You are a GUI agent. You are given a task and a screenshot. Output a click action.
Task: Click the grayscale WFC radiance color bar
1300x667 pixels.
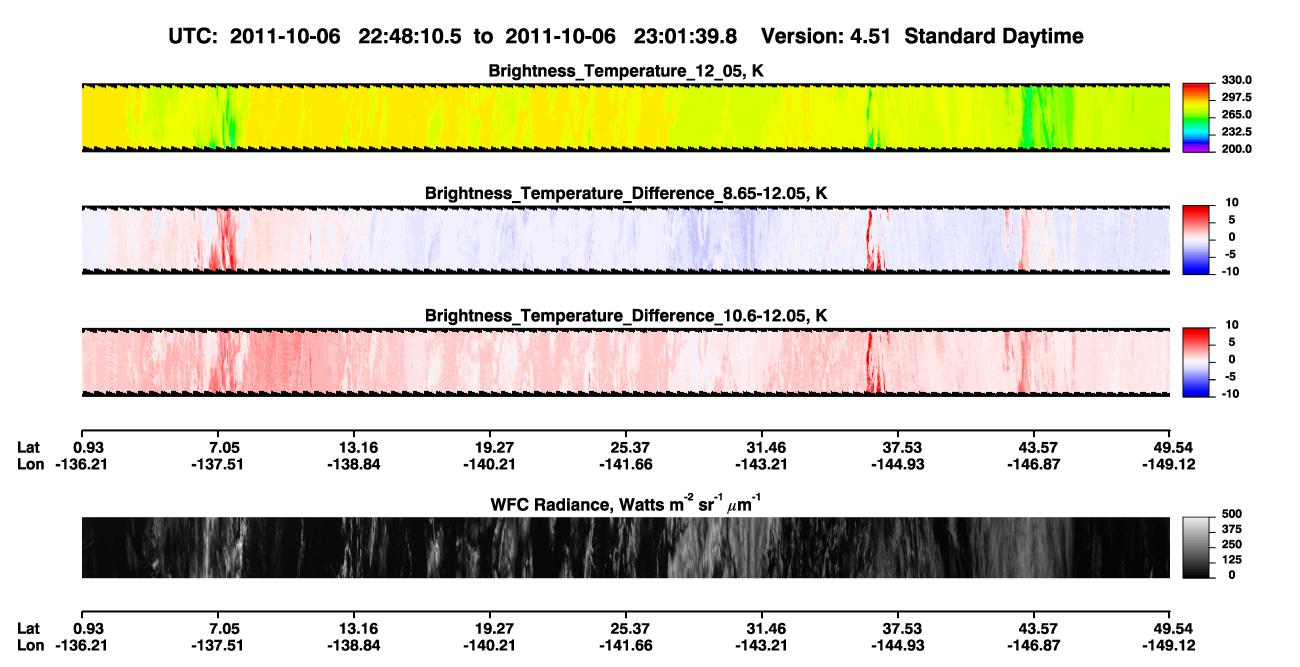pos(1197,548)
